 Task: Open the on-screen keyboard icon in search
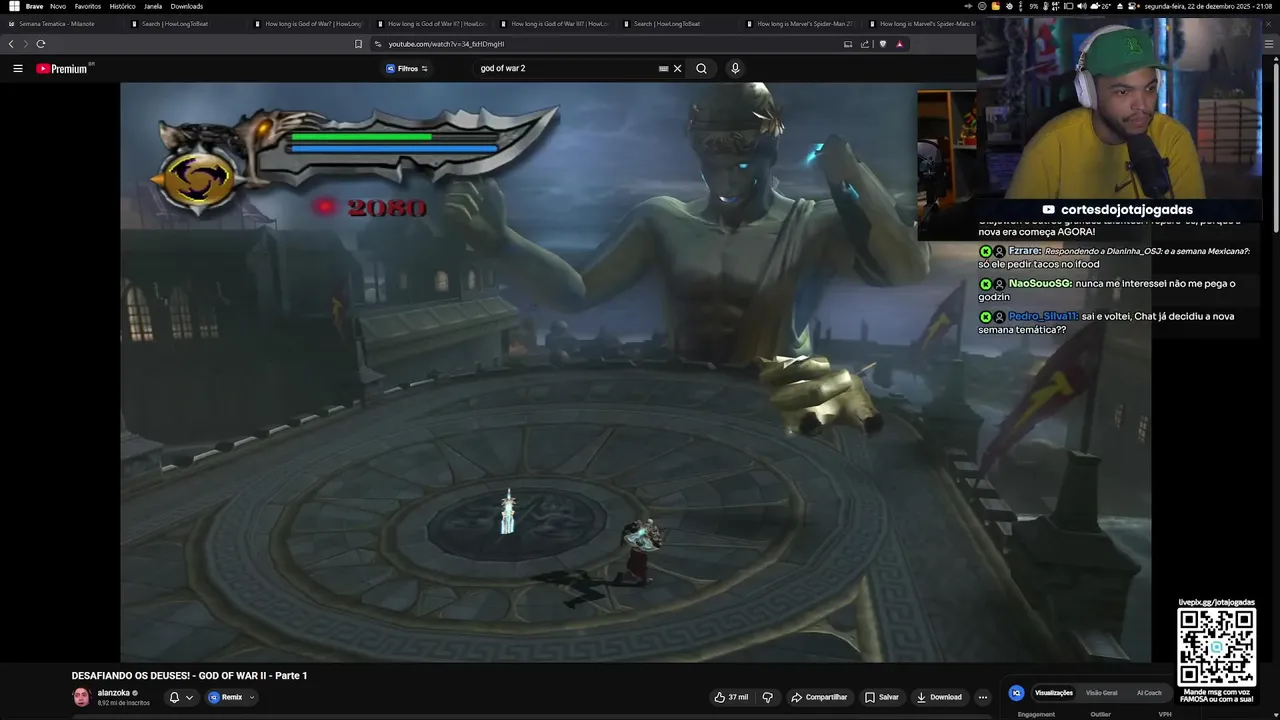point(663,69)
